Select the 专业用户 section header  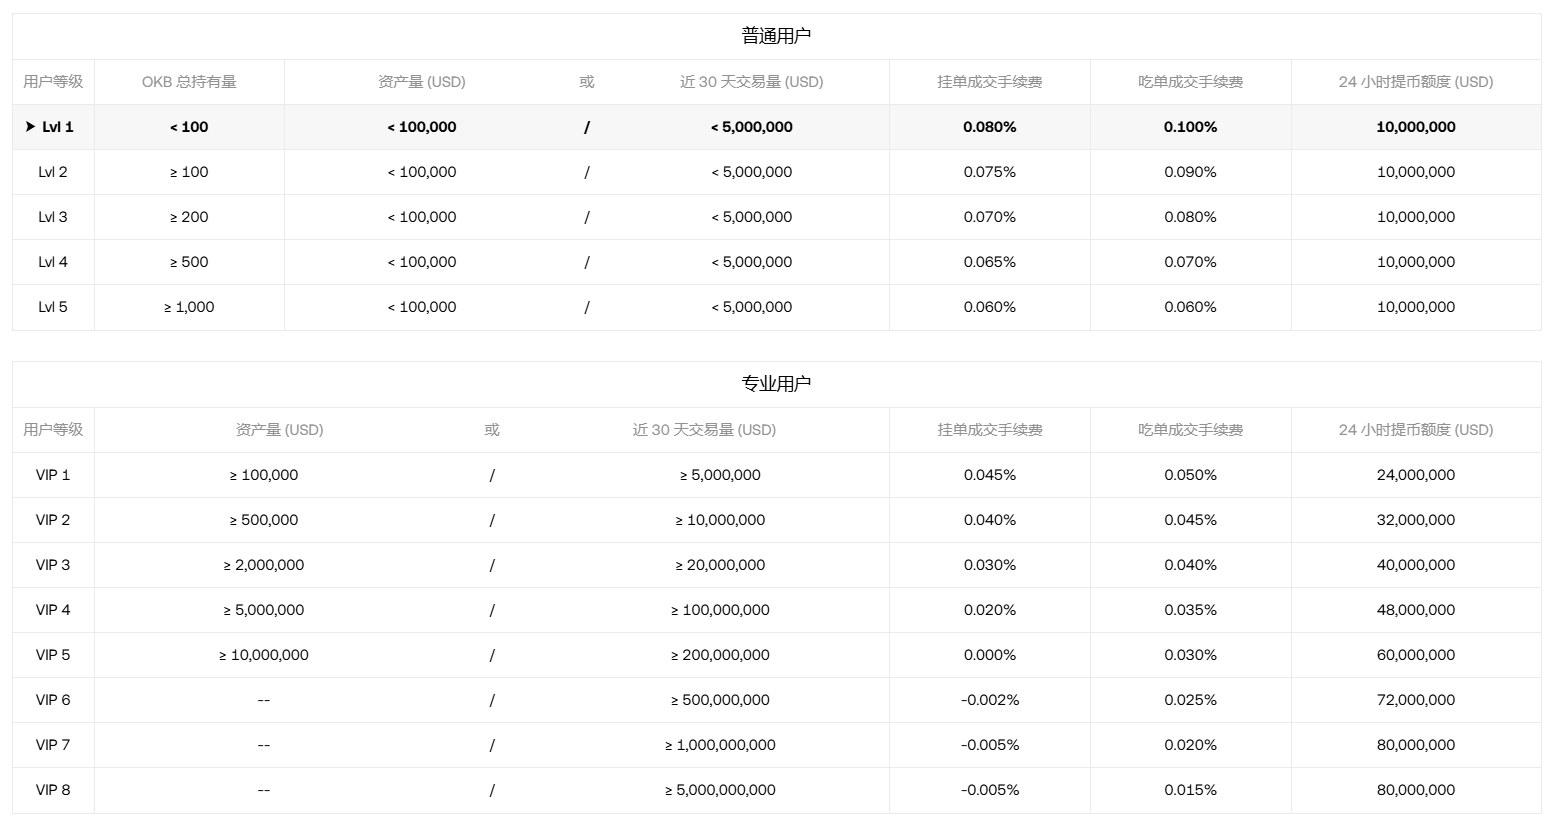coord(776,384)
